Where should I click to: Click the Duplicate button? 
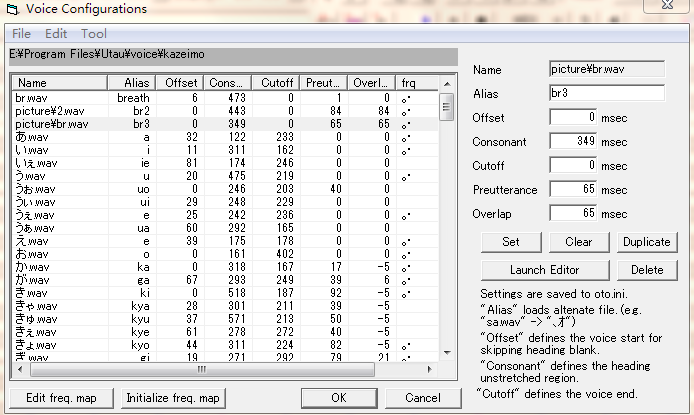click(x=647, y=242)
